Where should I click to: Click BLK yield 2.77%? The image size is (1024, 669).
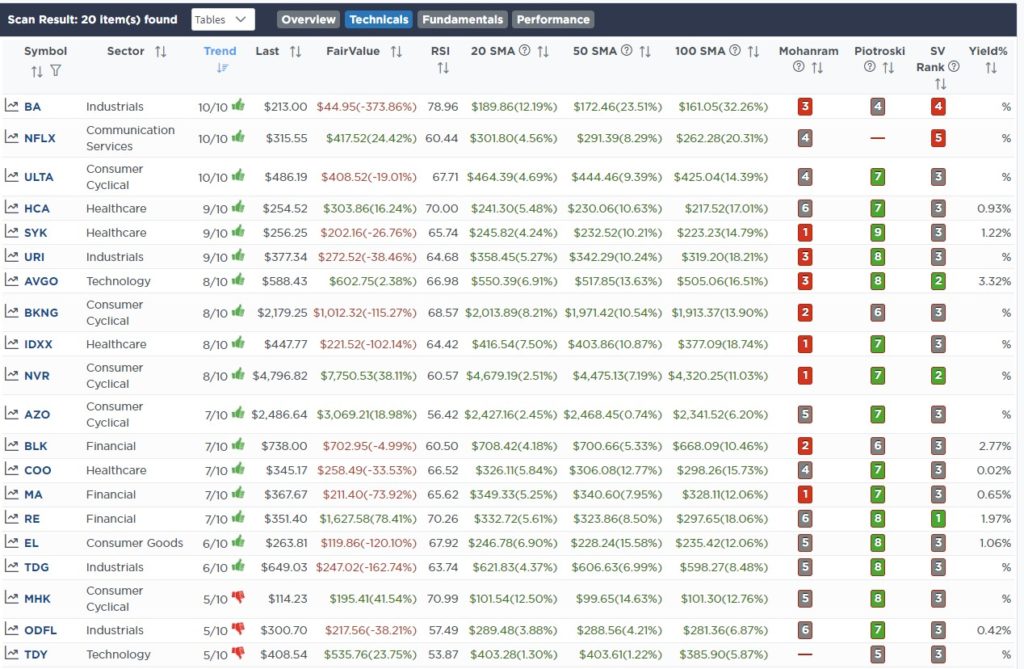click(x=995, y=446)
